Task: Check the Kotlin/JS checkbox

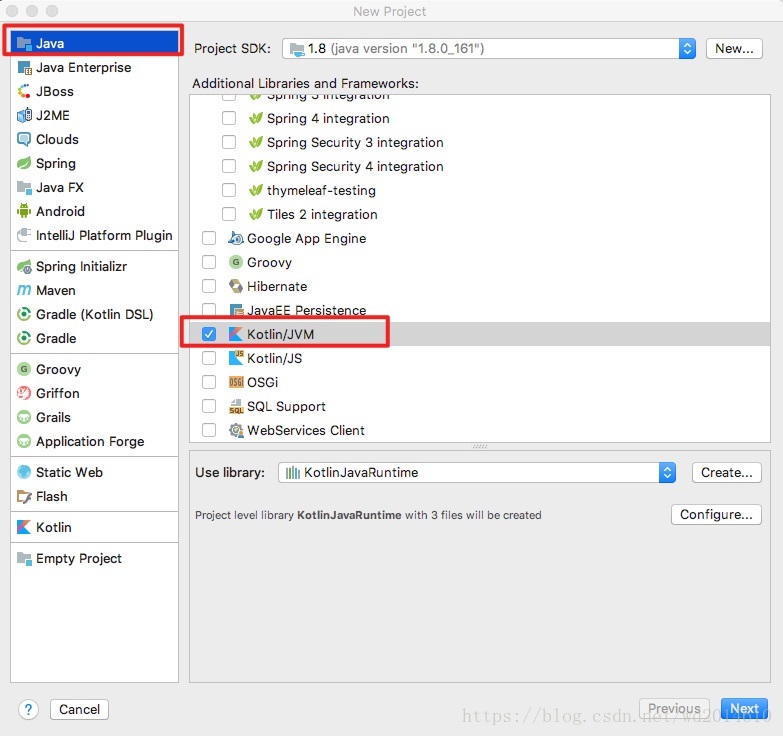Action: 209,358
